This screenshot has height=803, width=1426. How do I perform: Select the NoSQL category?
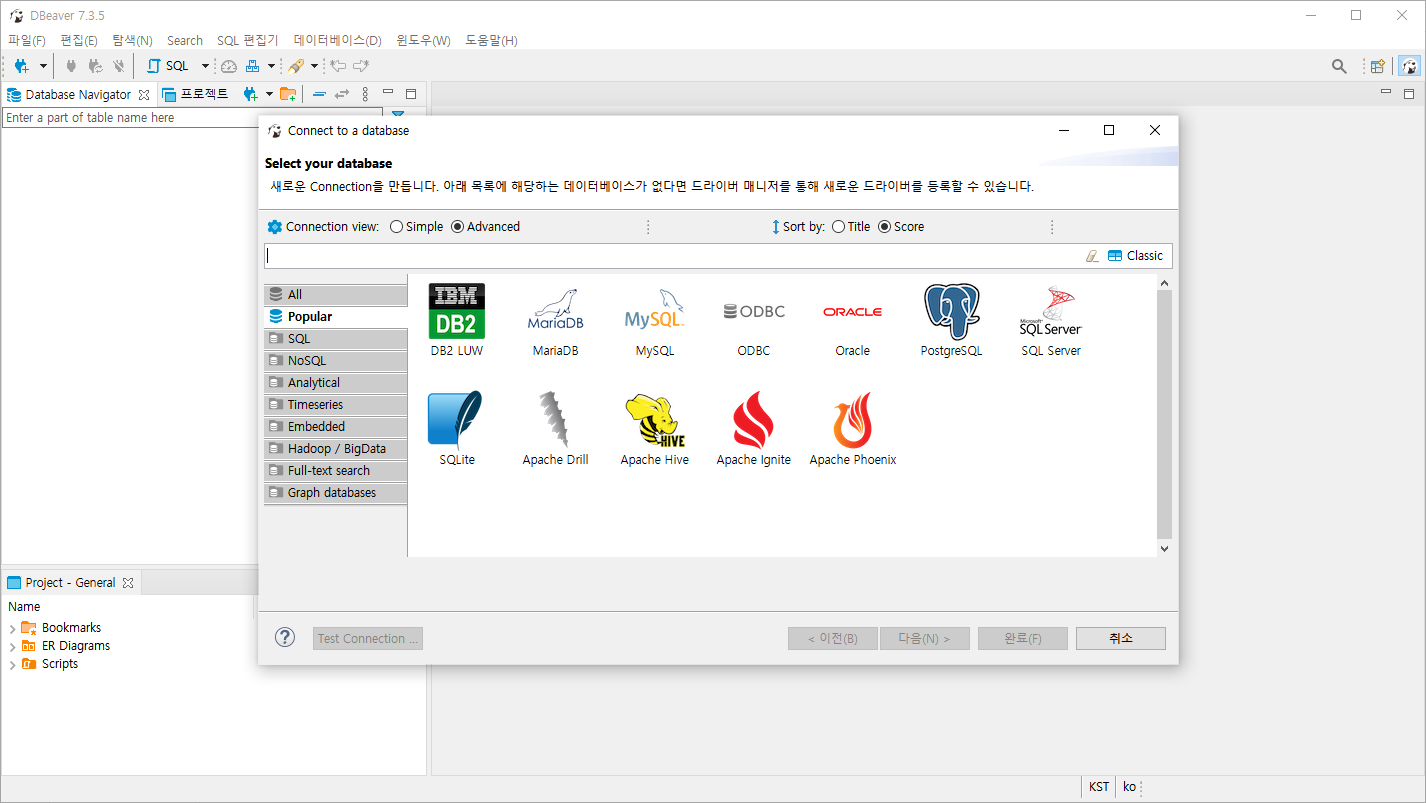click(336, 361)
